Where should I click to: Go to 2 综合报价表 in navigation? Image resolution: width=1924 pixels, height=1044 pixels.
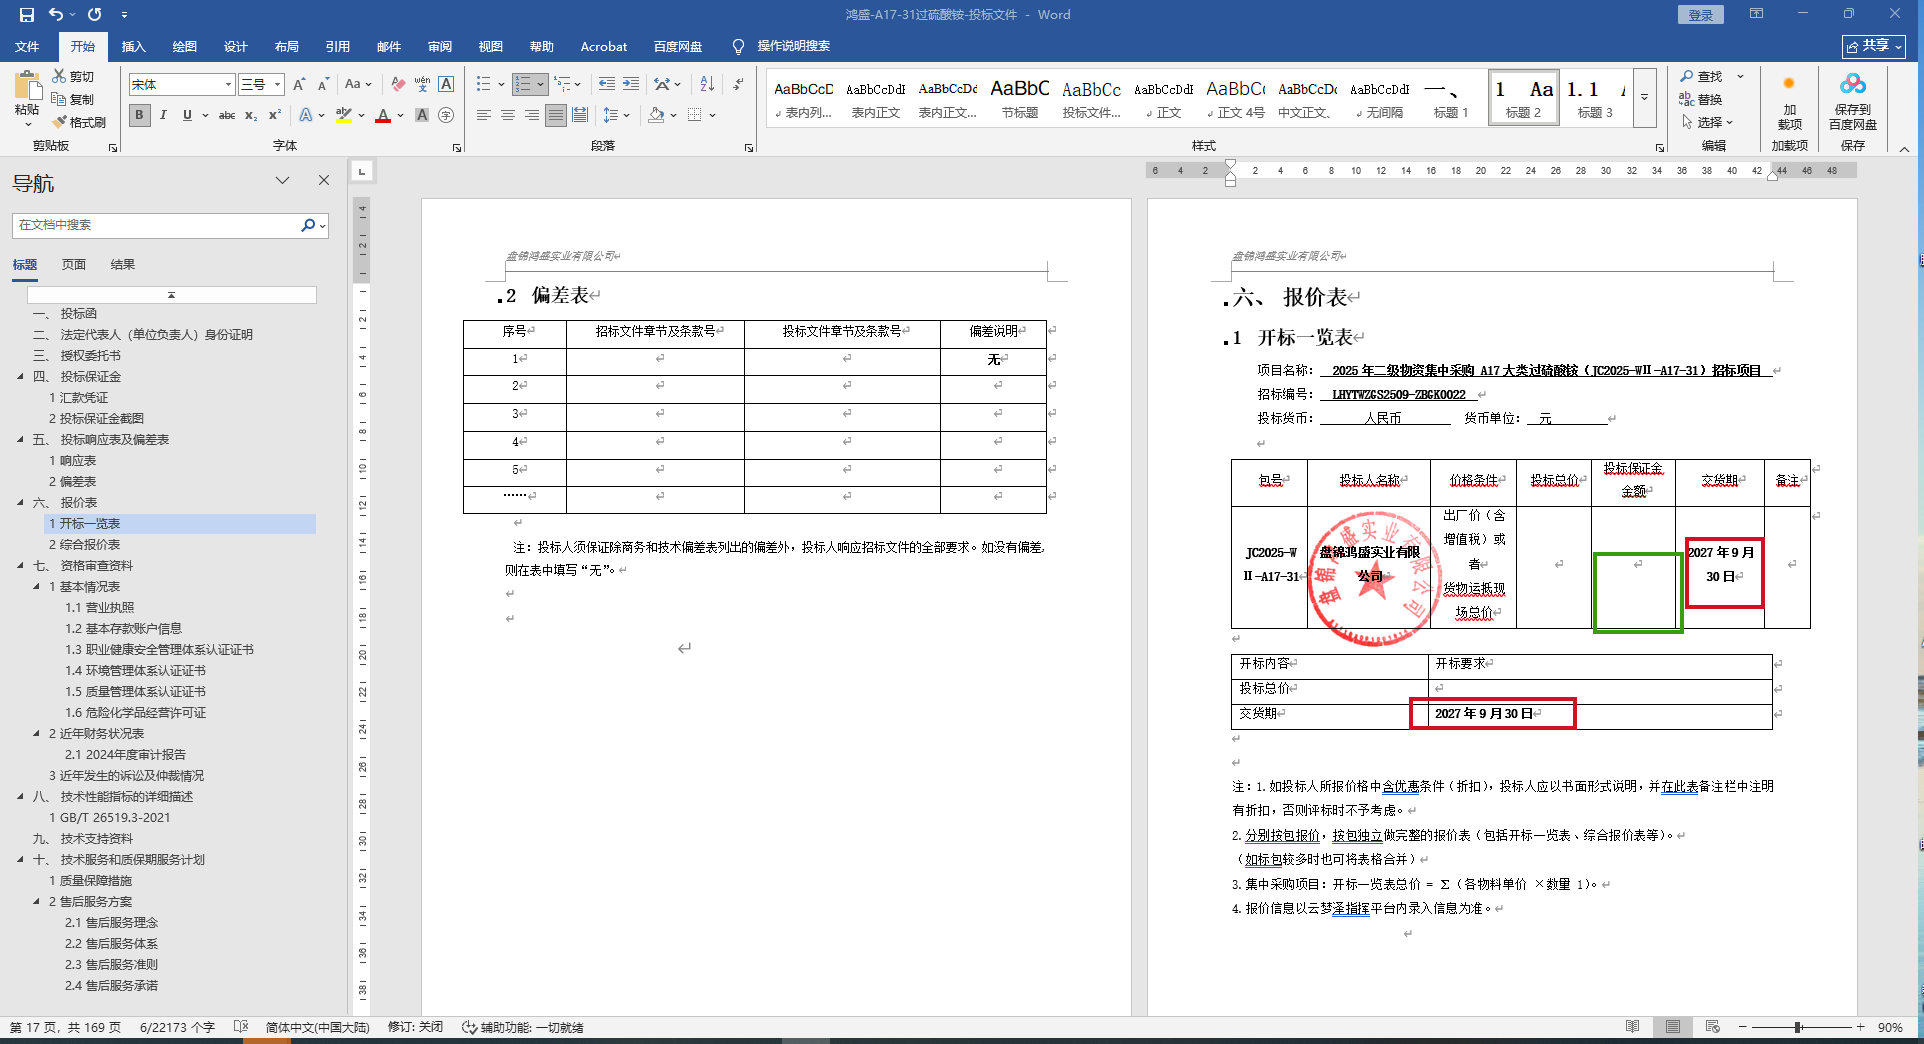pyautogui.click(x=85, y=545)
